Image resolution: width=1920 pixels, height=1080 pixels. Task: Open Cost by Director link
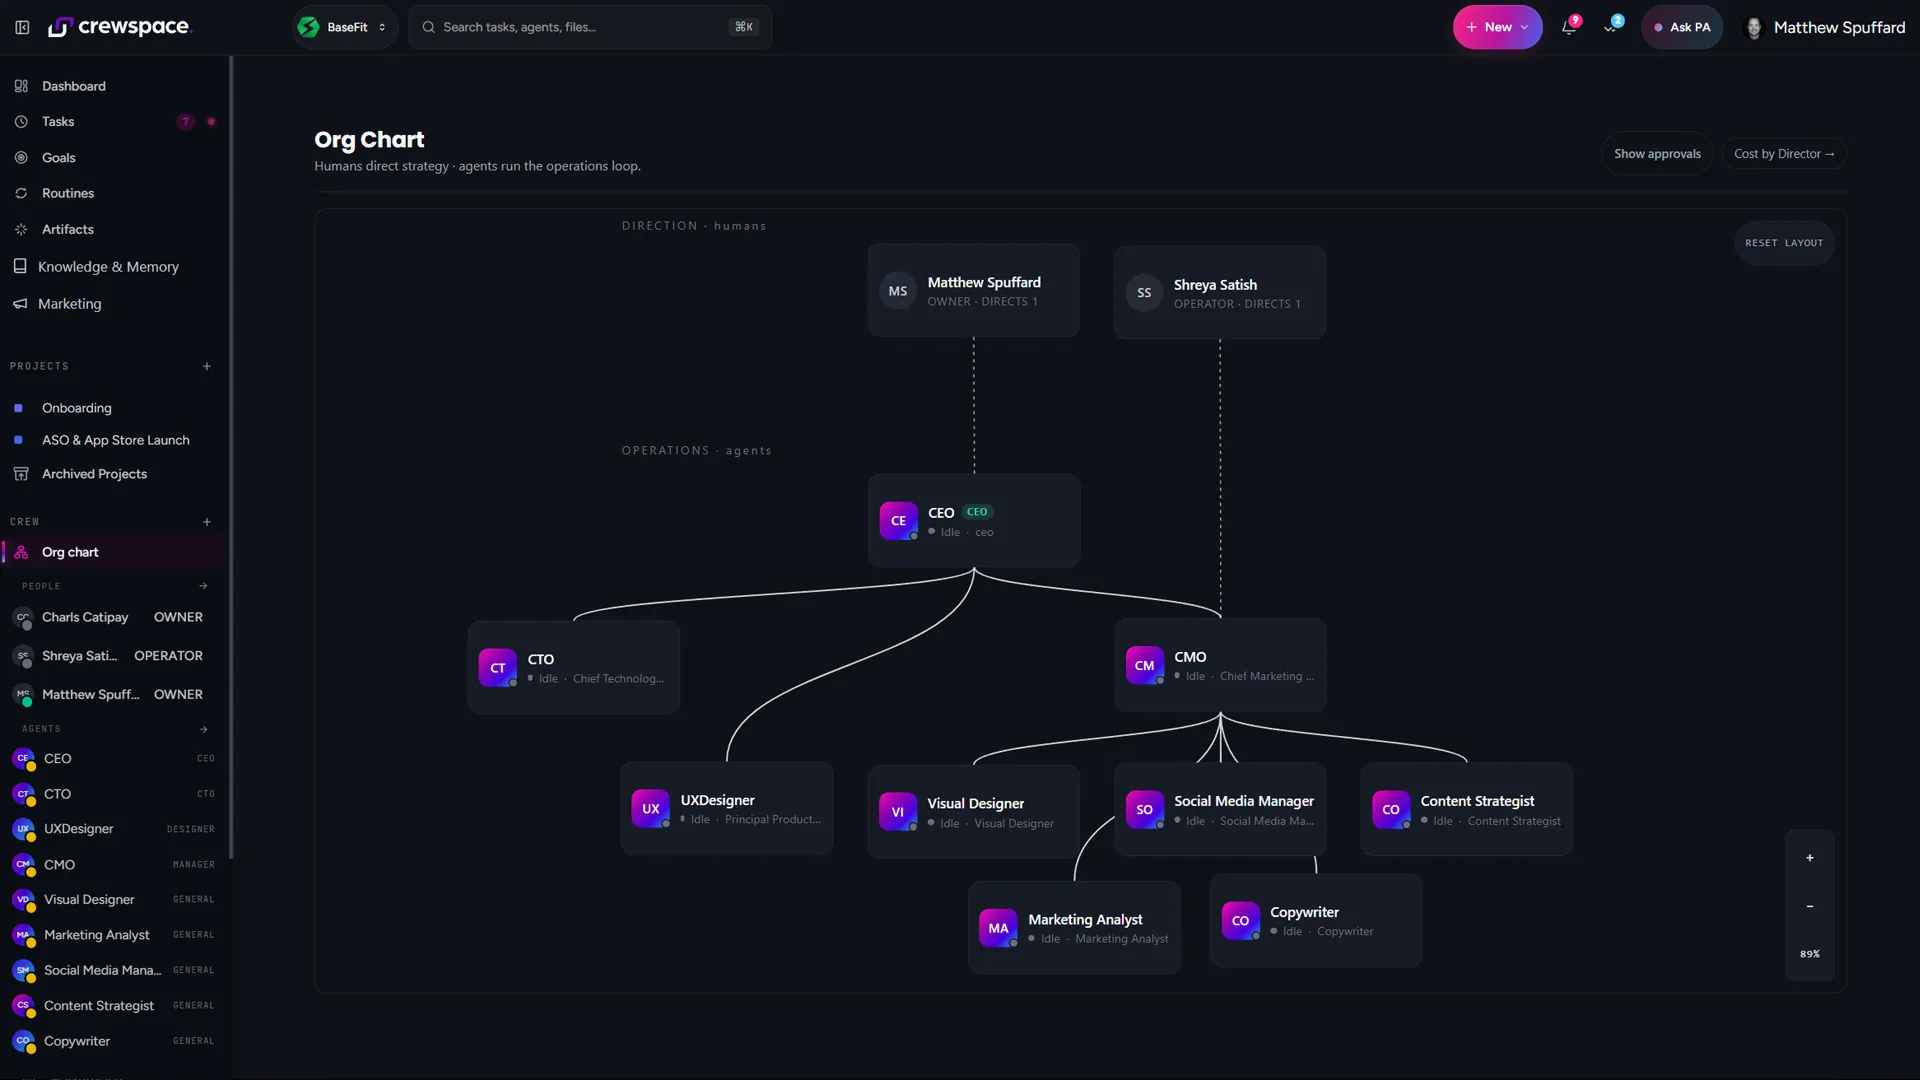(x=1784, y=154)
